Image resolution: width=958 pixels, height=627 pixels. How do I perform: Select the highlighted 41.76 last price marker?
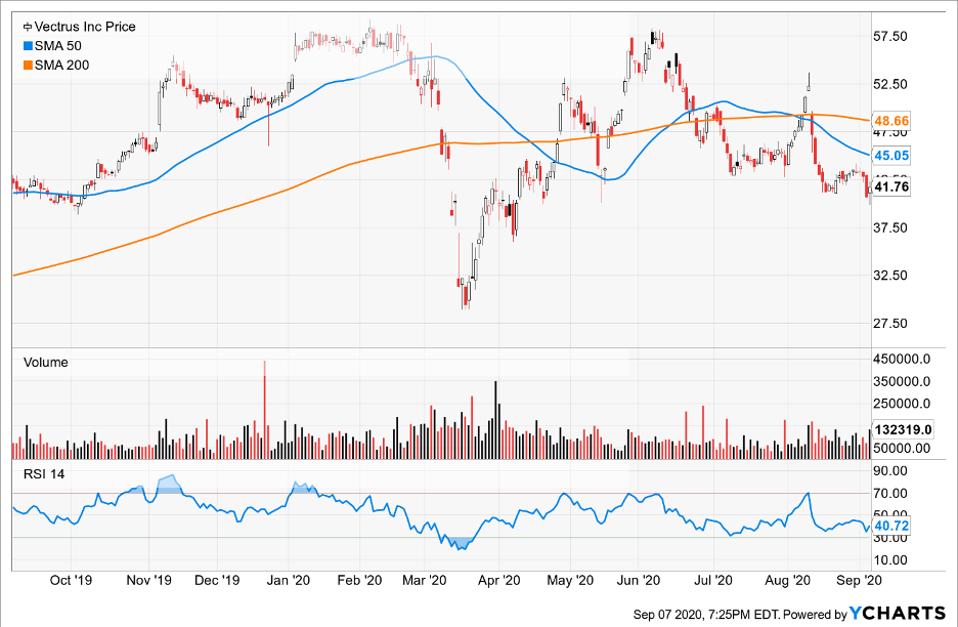[890, 184]
